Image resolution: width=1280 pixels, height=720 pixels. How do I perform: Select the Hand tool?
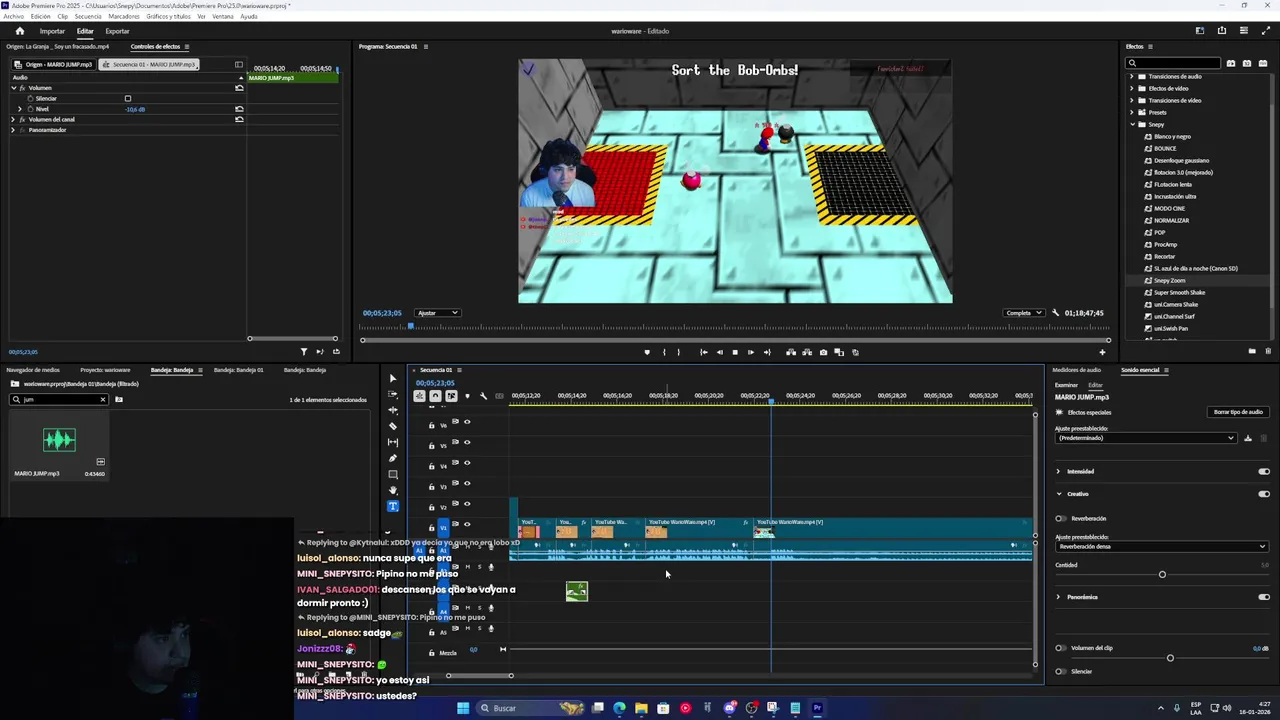[392, 490]
